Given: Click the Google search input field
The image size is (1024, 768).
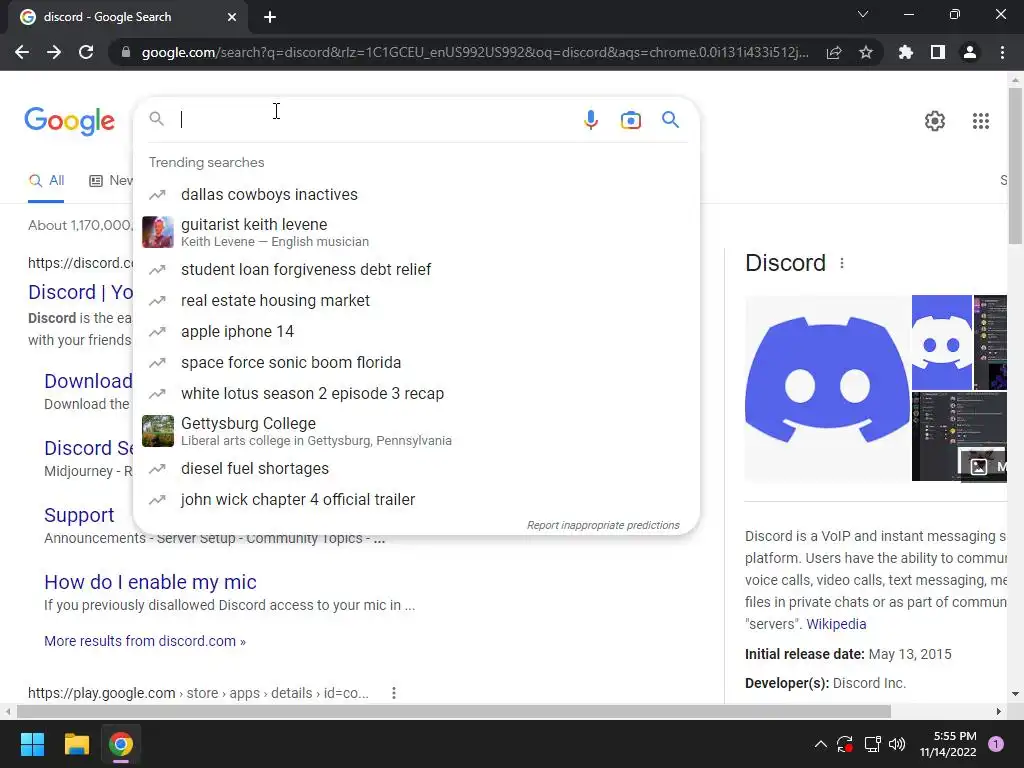Looking at the screenshot, I should click(x=376, y=120).
